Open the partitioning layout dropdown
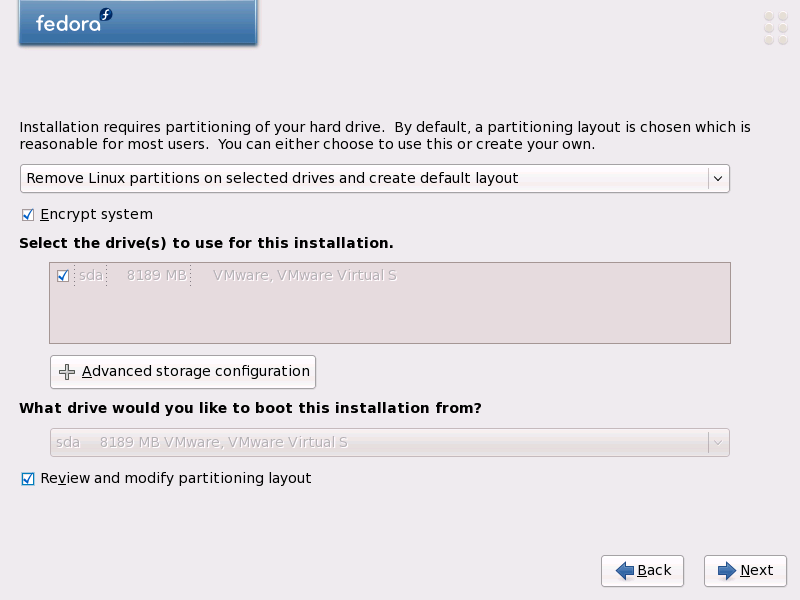This screenshot has width=800, height=600. [x=375, y=178]
